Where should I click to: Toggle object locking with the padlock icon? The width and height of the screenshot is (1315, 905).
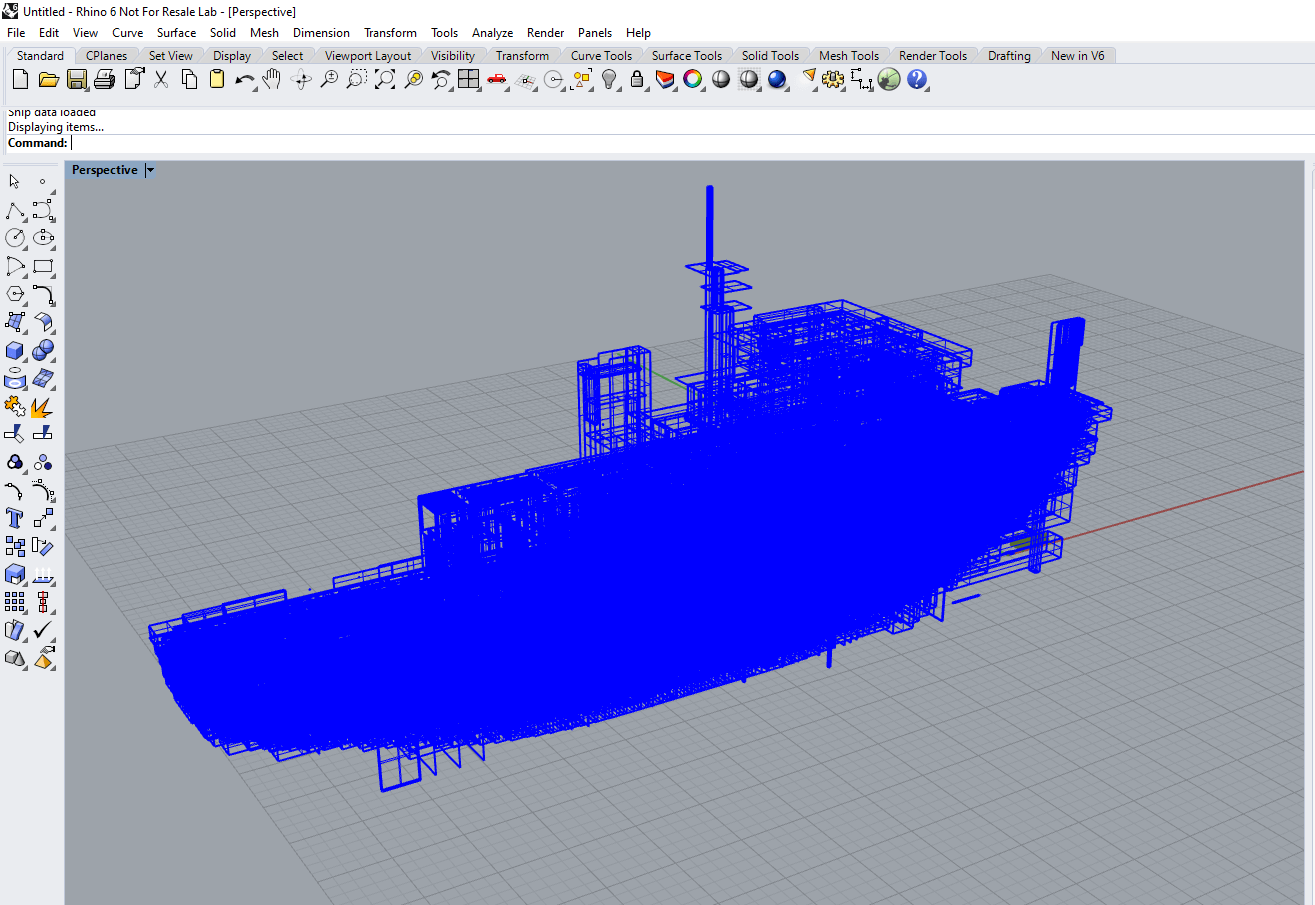click(x=638, y=80)
